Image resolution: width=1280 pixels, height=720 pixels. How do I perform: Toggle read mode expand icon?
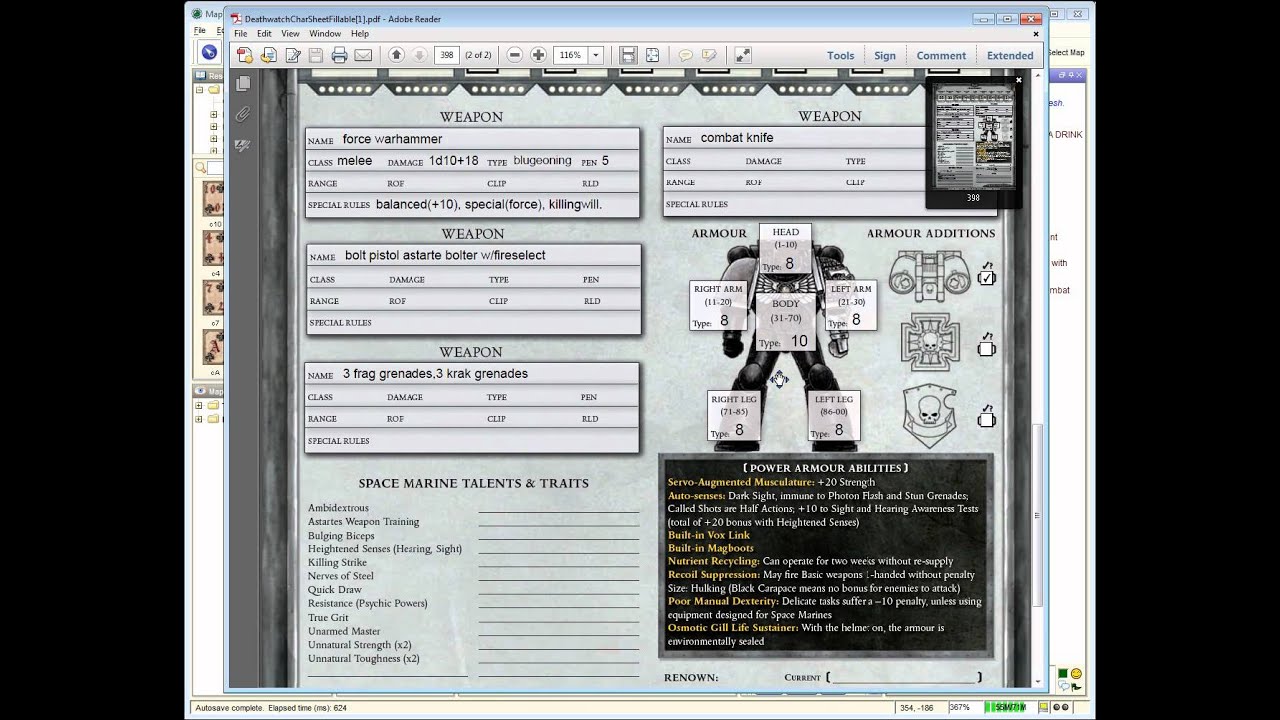pos(743,55)
